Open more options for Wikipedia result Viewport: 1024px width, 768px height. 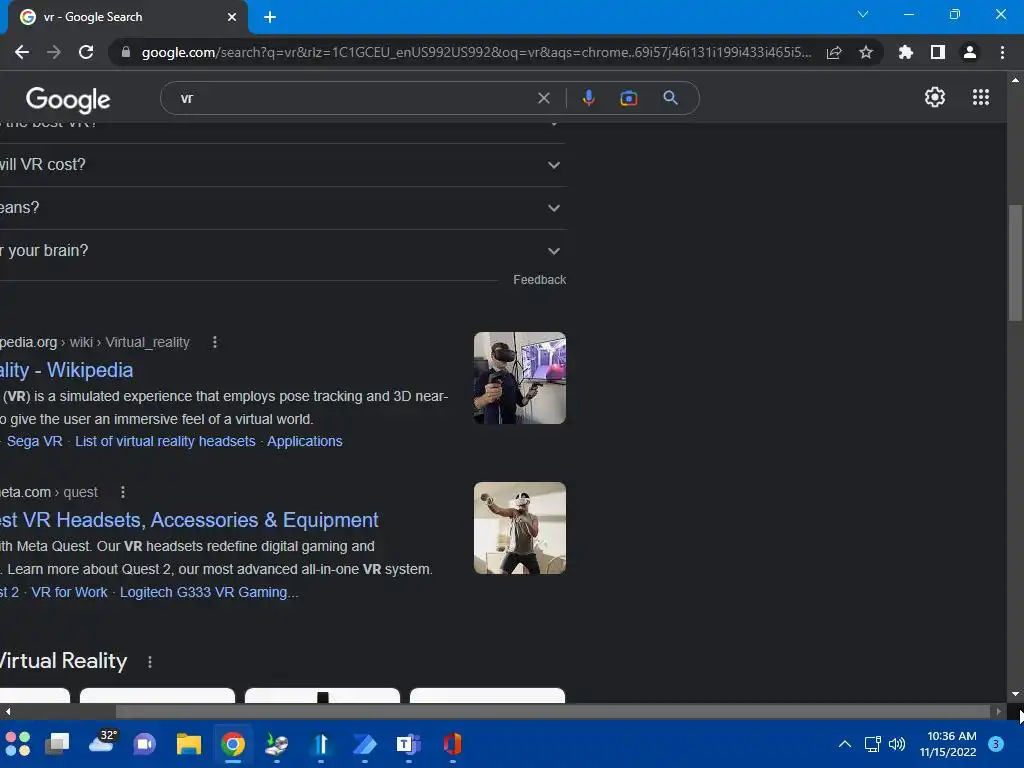click(x=215, y=342)
